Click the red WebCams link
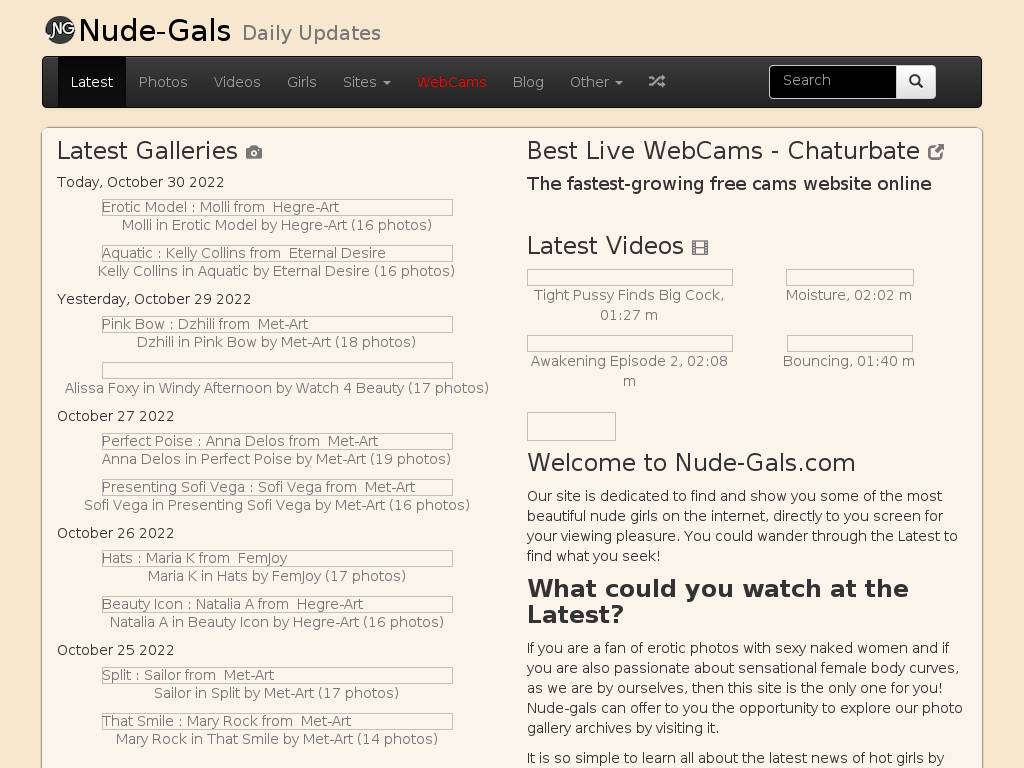The image size is (1024, 768). (451, 82)
